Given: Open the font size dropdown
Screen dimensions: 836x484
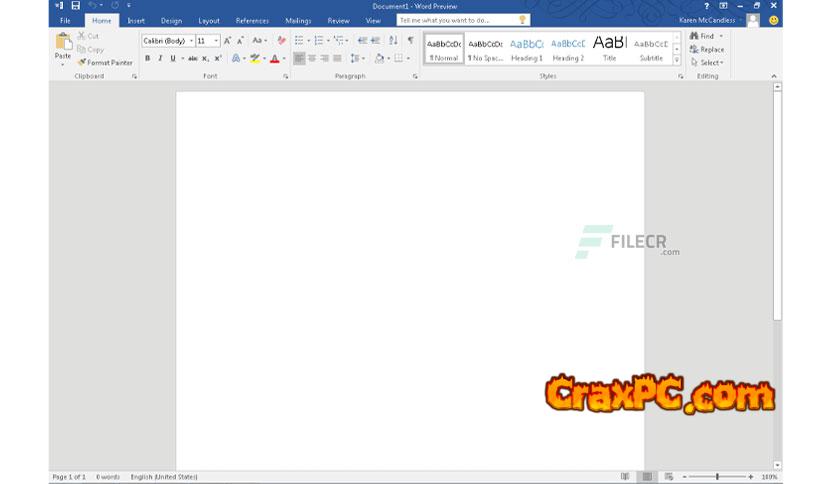Looking at the screenshot, I should pos(216,41).
